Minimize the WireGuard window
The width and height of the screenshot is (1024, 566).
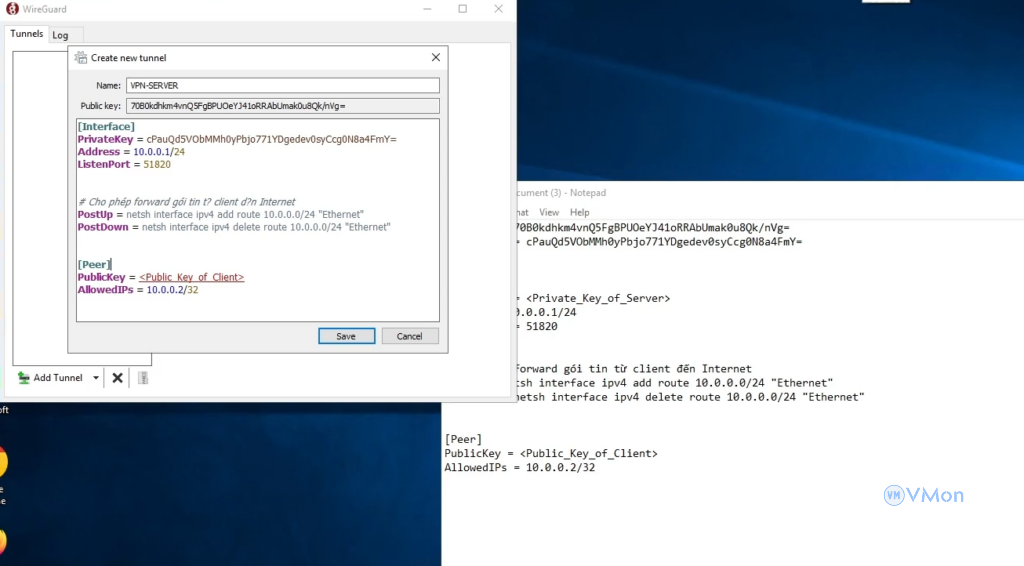point(426,9)
